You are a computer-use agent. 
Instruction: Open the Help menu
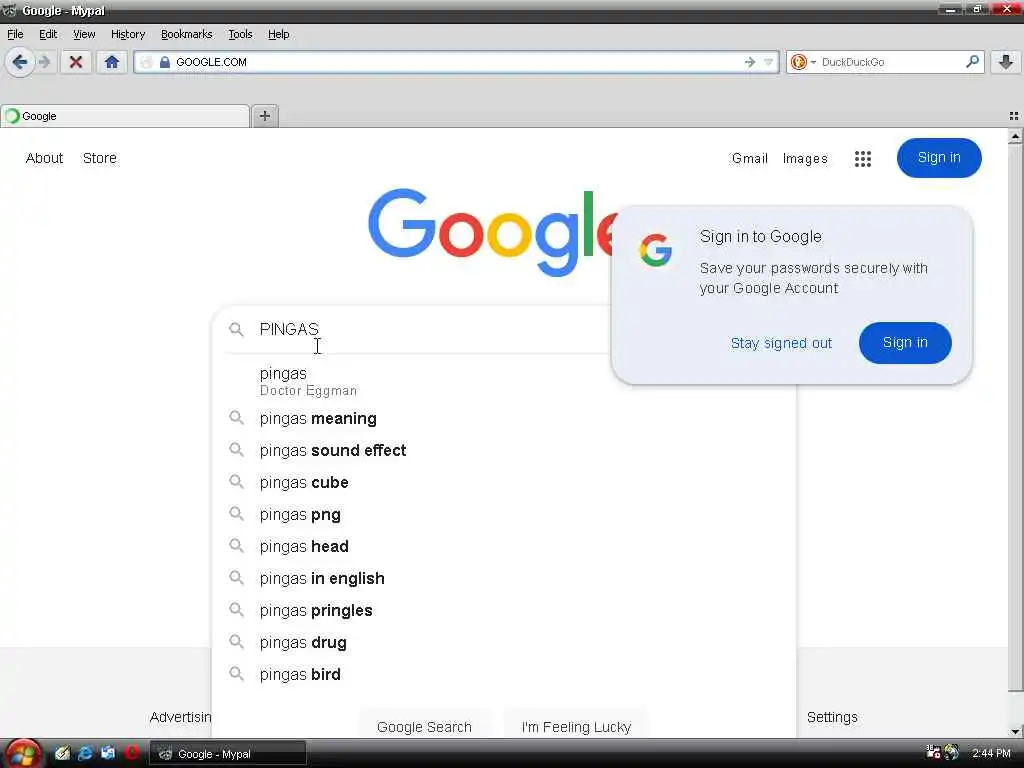pos(278,34)
